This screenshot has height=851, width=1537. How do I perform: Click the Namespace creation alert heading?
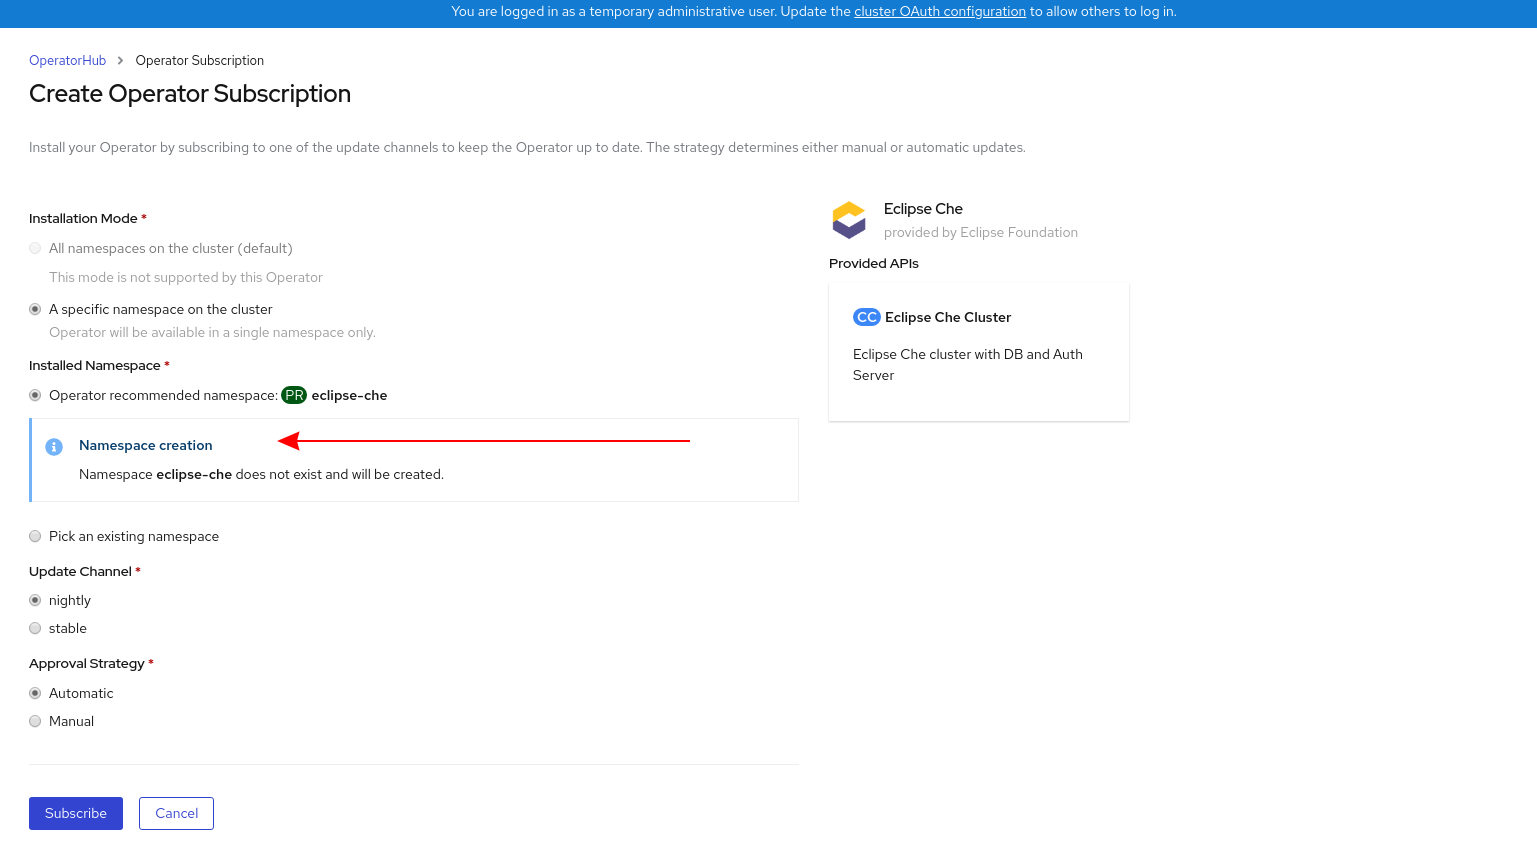pyautogui.click(x=146, y=445)
